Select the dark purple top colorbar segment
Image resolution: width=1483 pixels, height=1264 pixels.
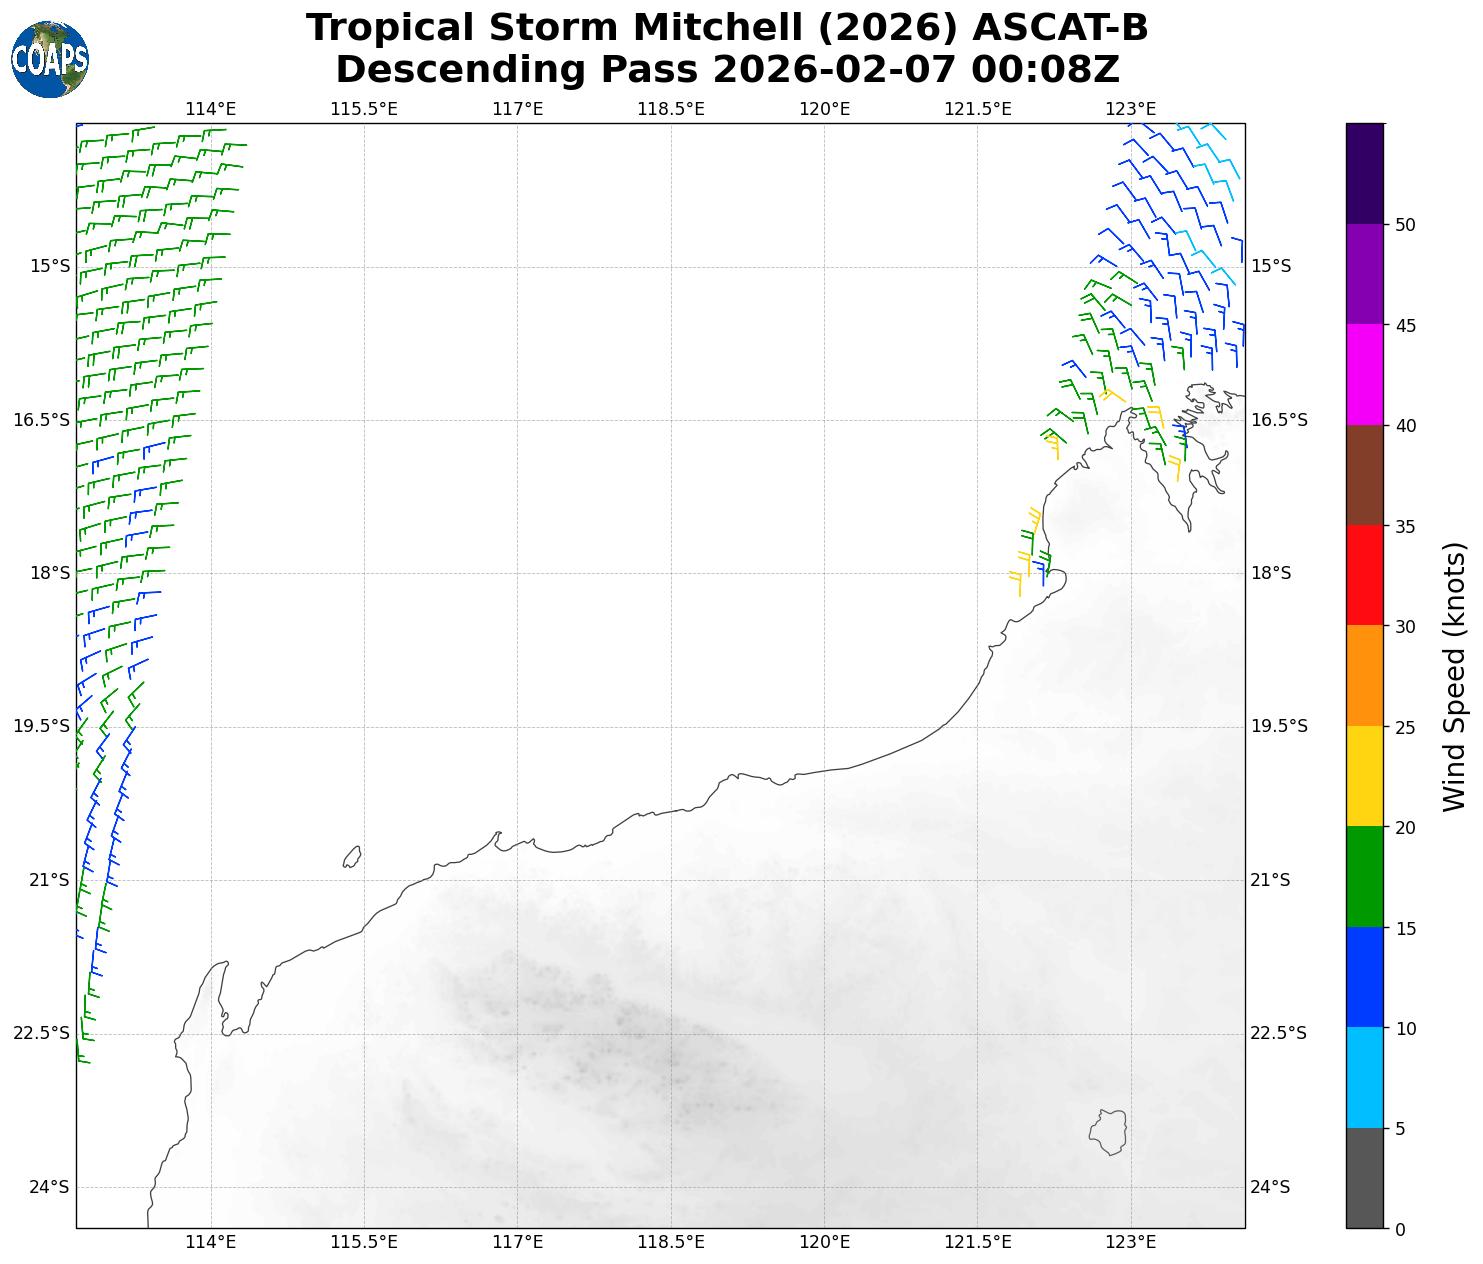[x=1365, y=173]
